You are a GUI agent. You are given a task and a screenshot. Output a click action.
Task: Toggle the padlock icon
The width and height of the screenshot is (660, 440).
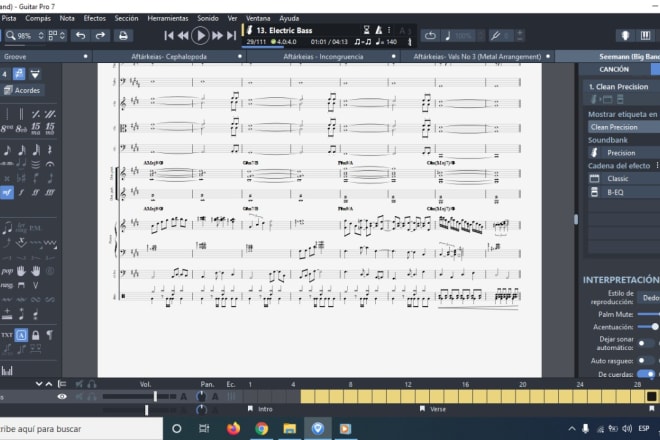point(36,335)
